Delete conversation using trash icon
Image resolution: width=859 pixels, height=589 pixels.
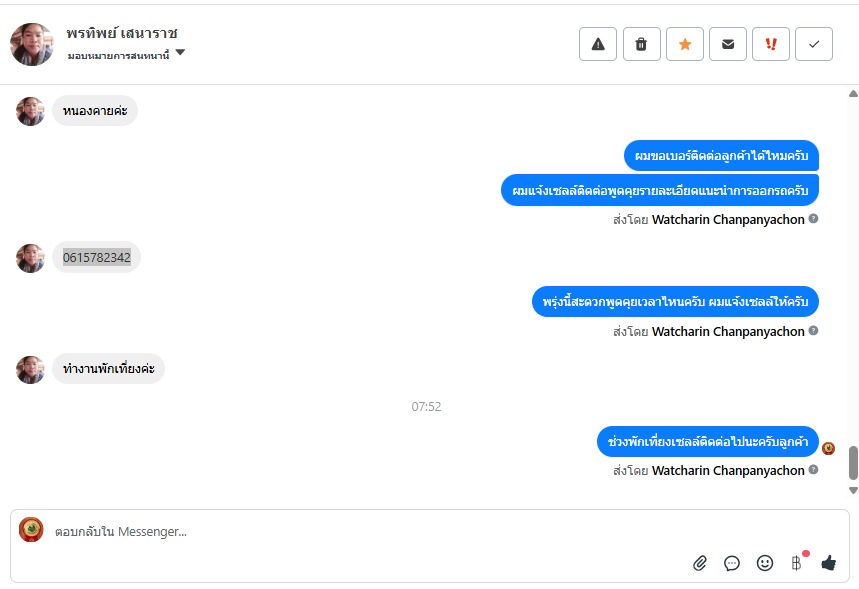[x=641, y=44]
